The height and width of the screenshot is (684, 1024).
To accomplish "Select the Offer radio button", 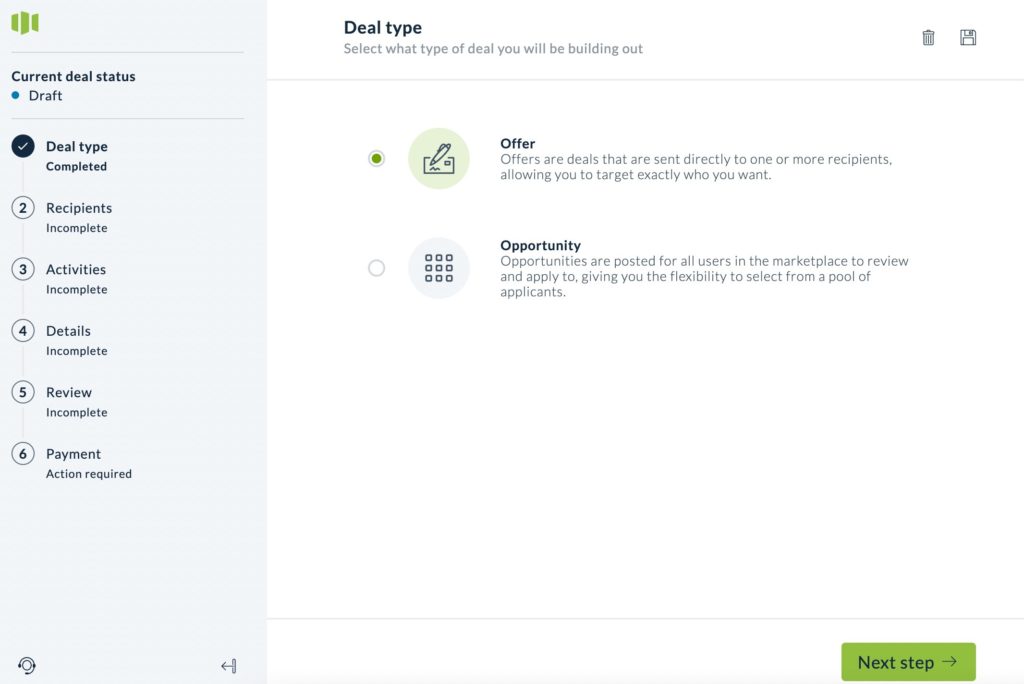I will point(376,159).
